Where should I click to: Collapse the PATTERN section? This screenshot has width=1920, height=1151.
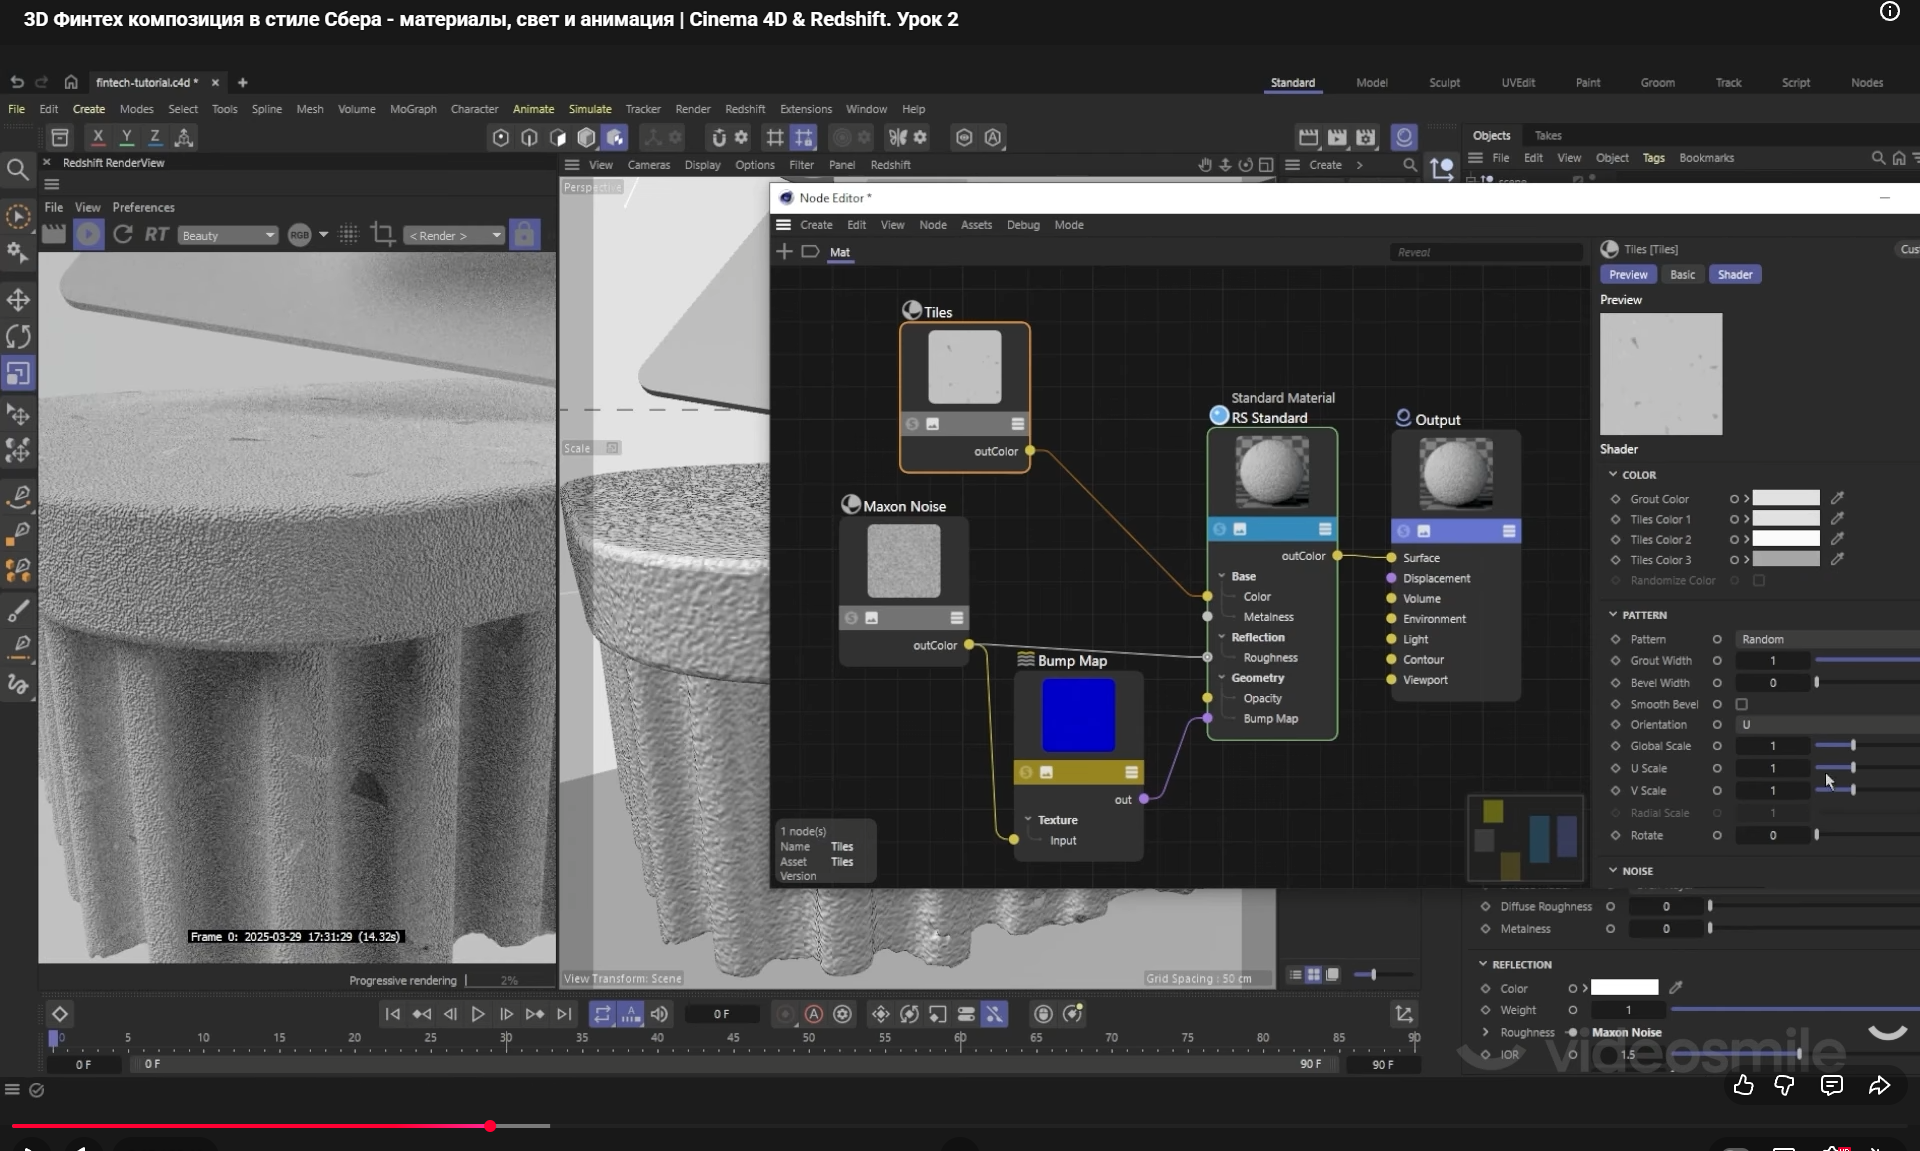tap(1613, 615)
